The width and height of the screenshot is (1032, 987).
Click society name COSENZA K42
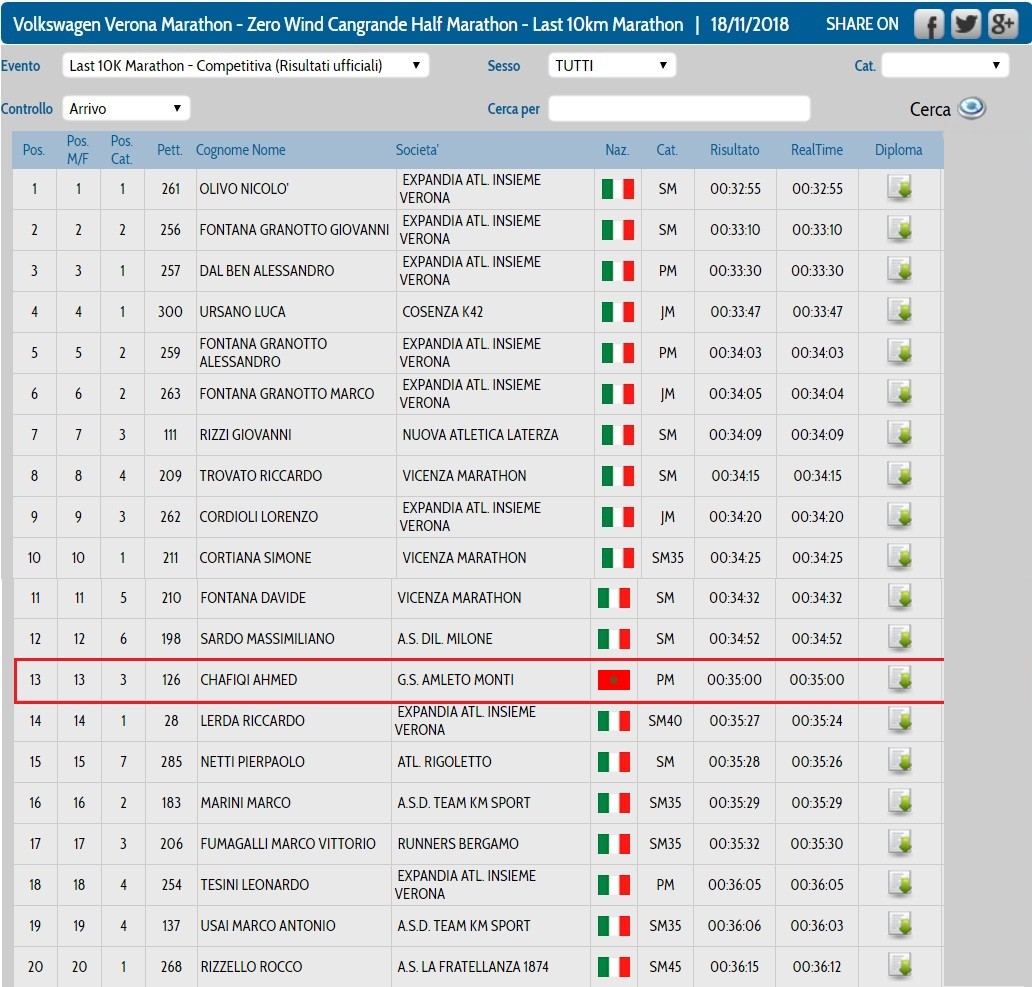tap(443, 312)
